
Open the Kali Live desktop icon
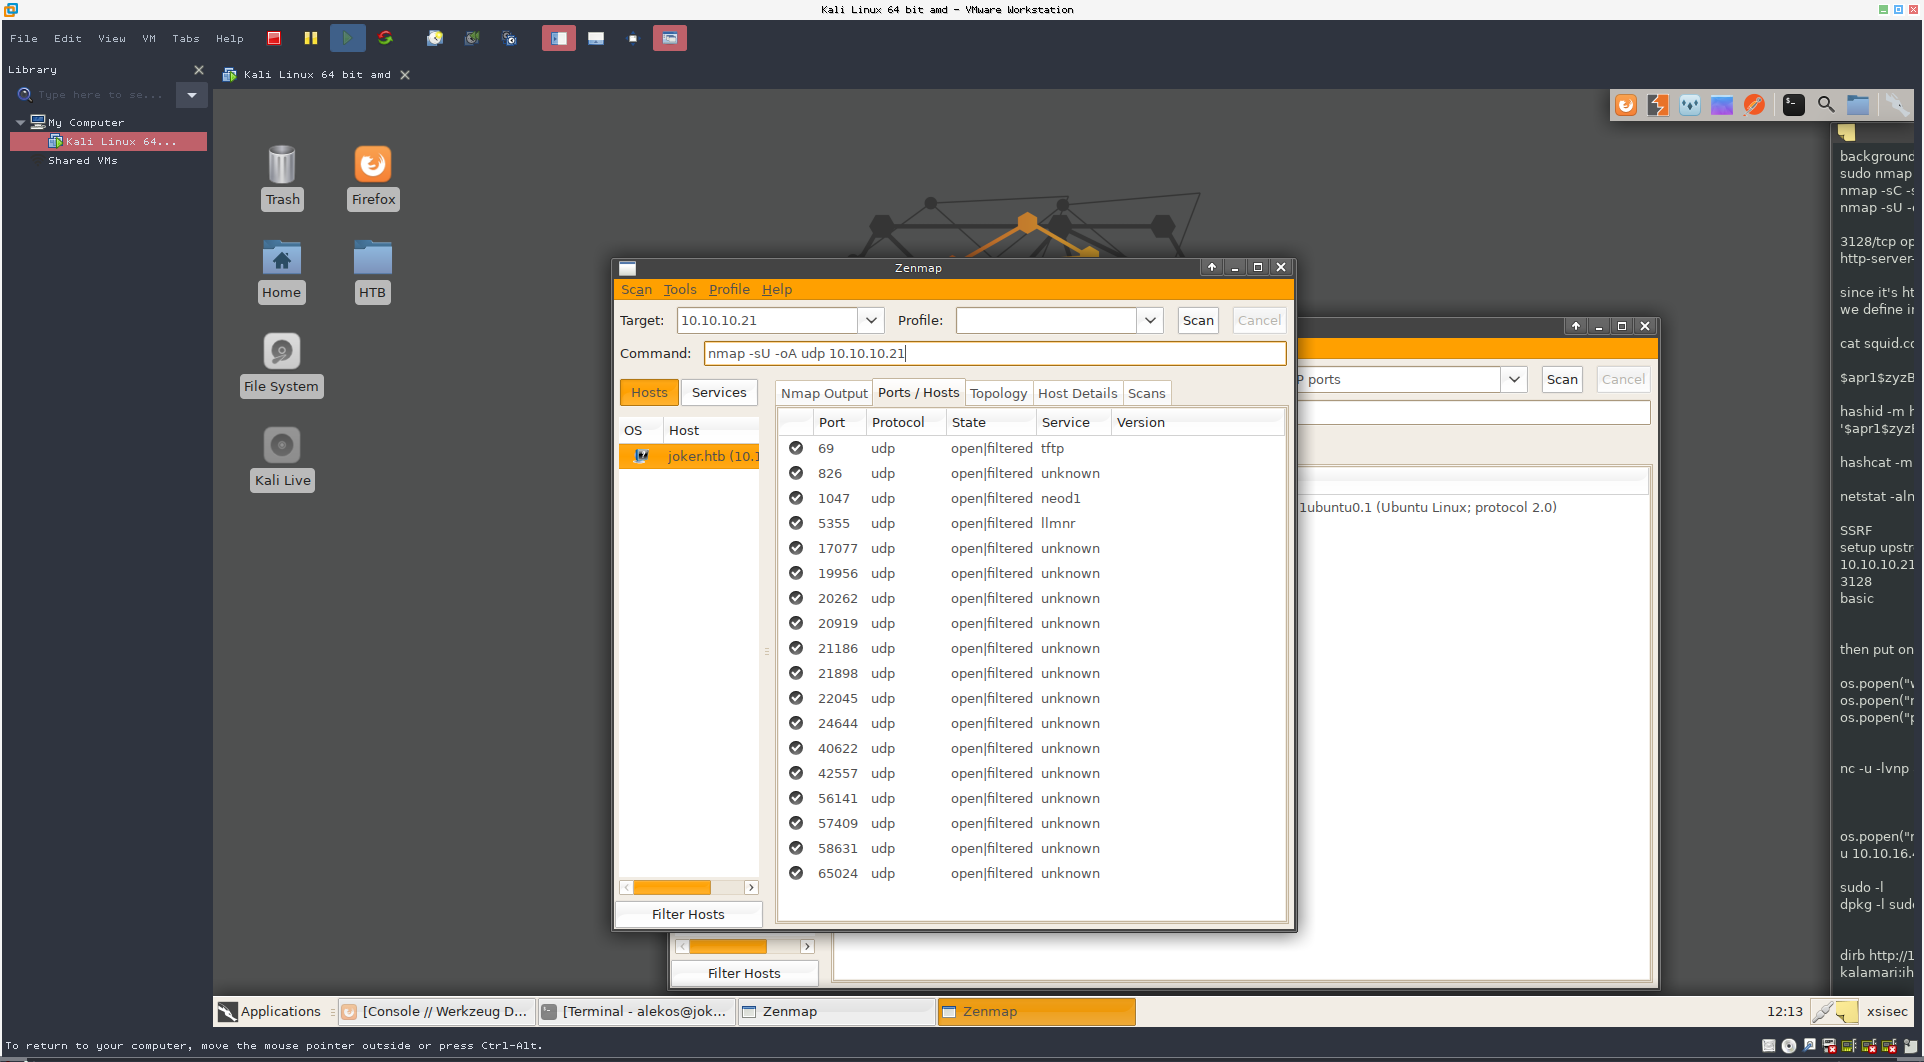(x=282, y=459)
